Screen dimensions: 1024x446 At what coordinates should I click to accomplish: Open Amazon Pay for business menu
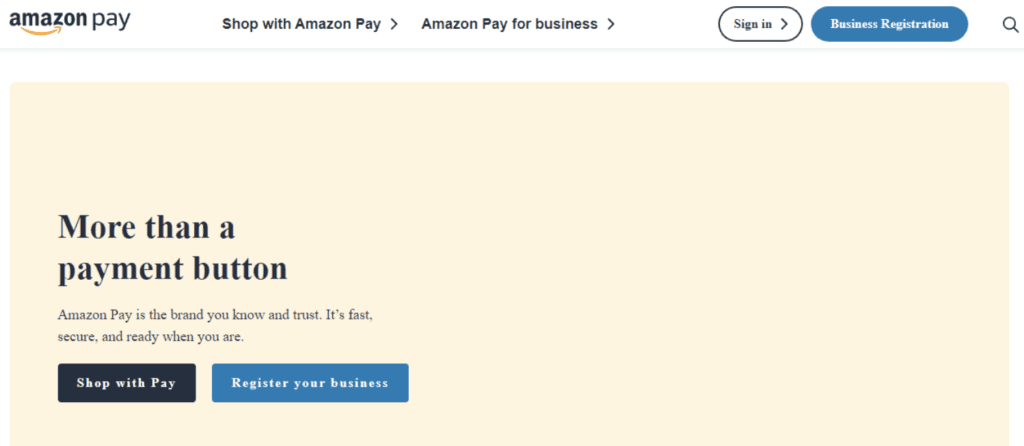pyautogui.click(x=509, y=24)
